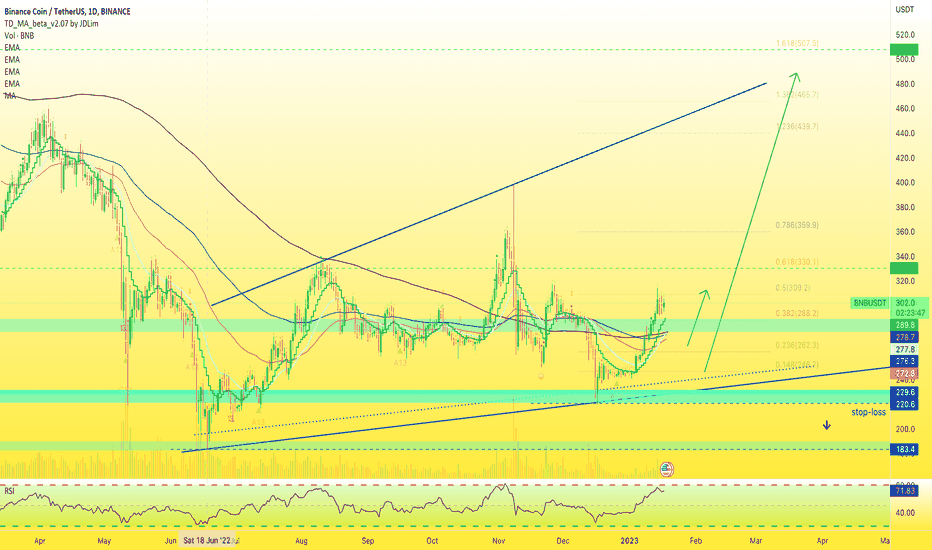This screenshot has width=932, height=550.
Task: Click the Feb label on time axis
Action: (695, 541)
